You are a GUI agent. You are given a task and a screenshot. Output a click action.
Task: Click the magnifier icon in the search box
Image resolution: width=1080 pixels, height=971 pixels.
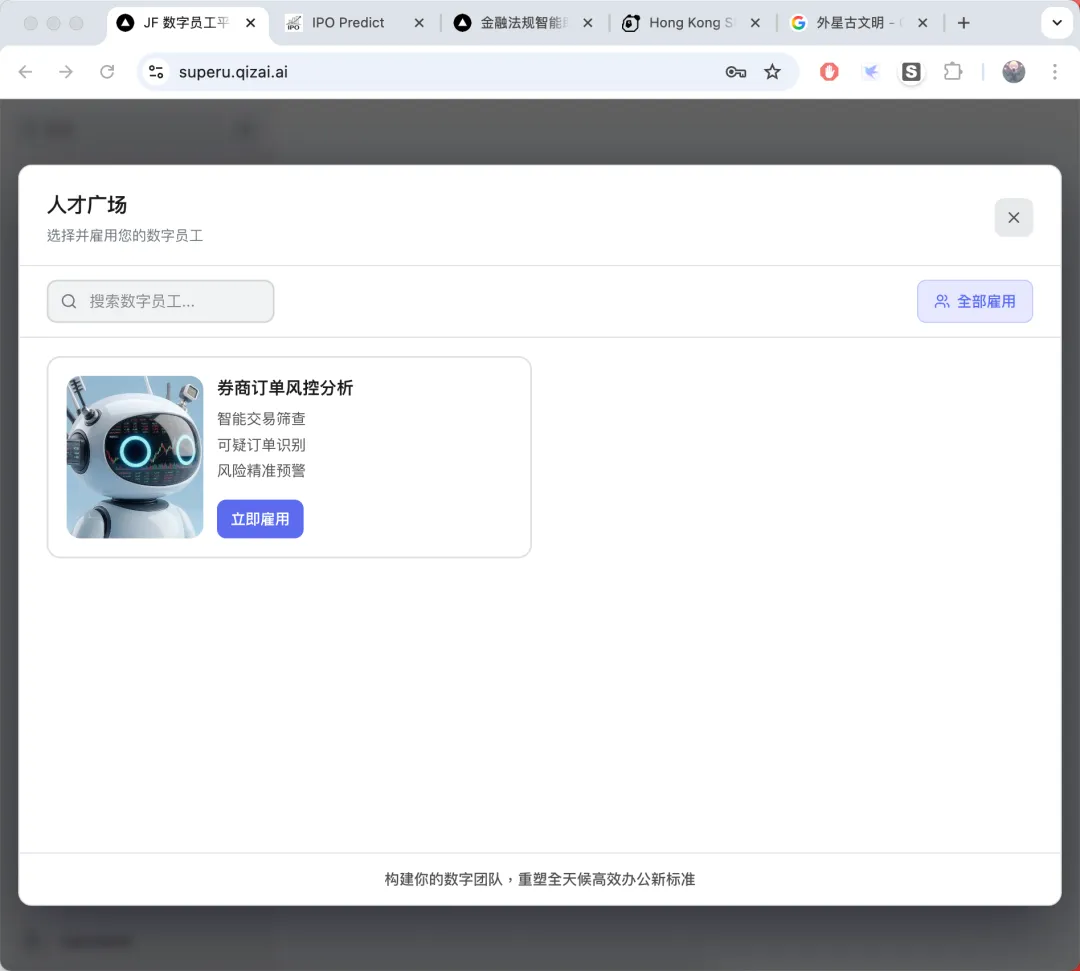coord(68,300)
